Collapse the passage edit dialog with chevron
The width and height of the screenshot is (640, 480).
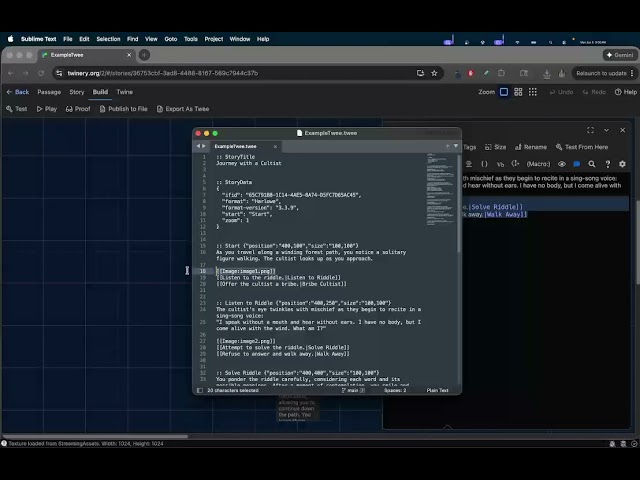point(607,130)
